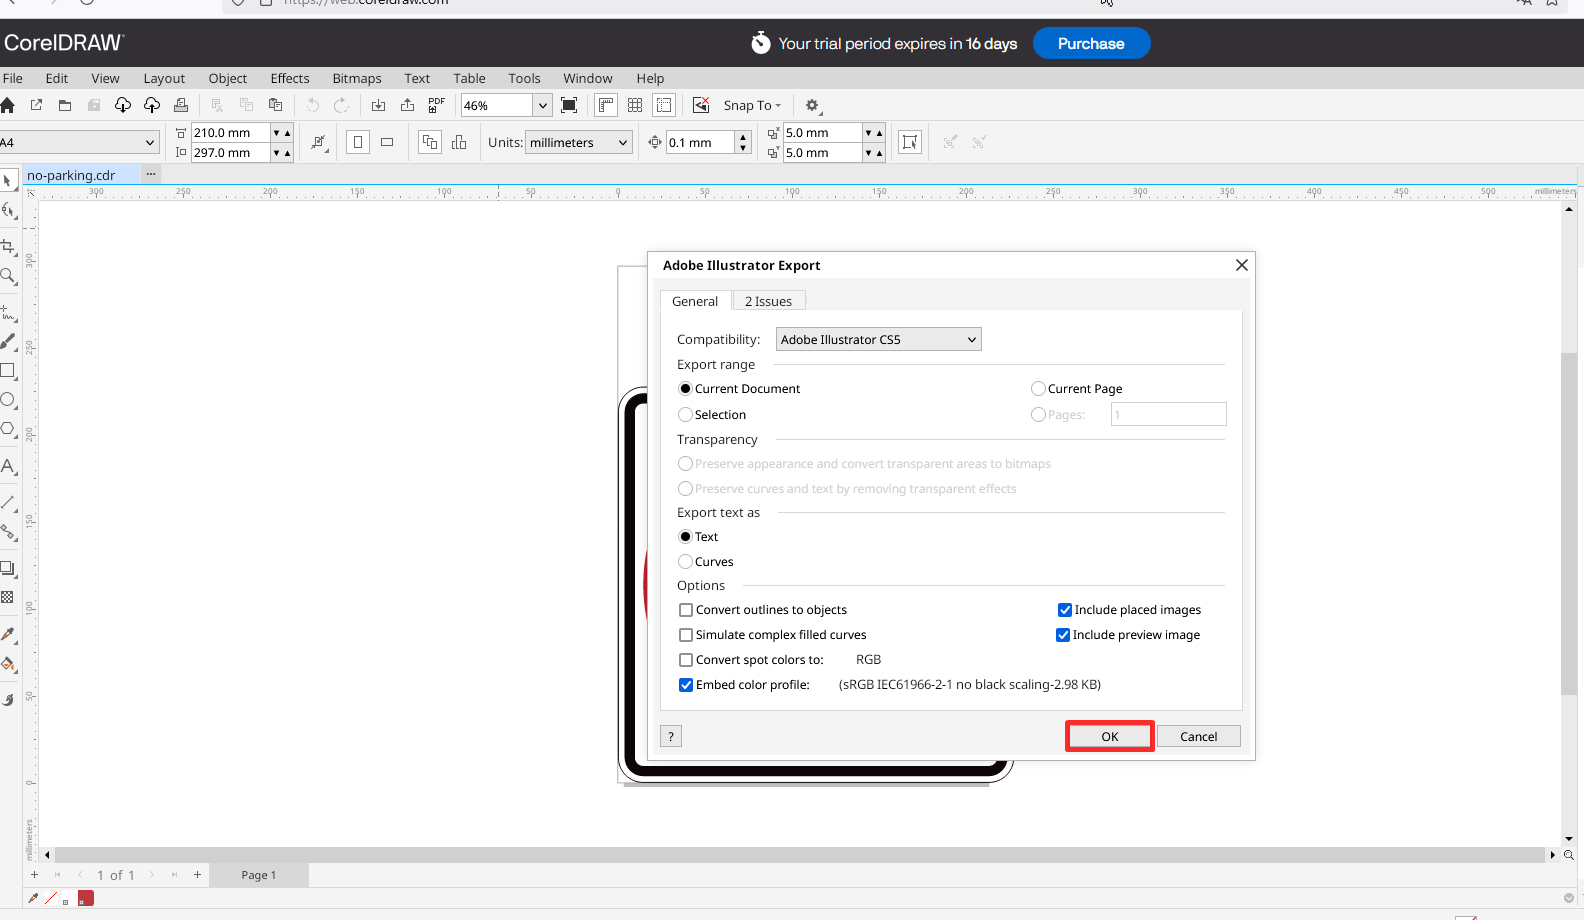
Task: Switch to the 2 Issues tab
Action: (768, 301)
